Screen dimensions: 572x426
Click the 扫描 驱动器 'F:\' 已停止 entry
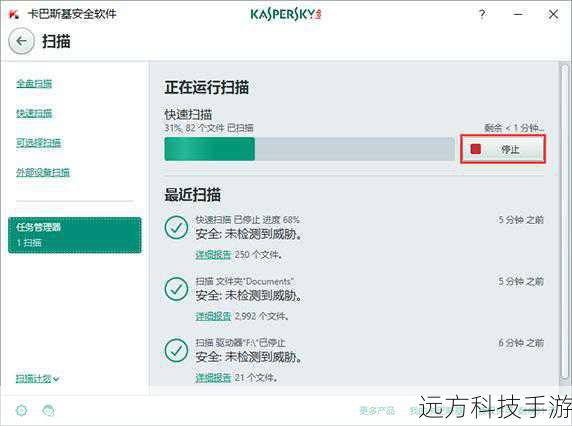[x=240, y=343]
